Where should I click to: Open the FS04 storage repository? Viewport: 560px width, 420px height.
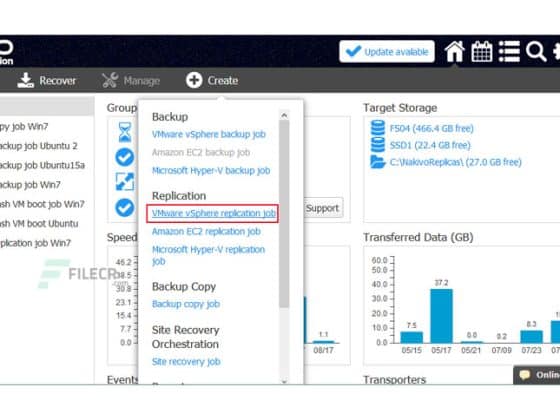[x=431, y=128]
